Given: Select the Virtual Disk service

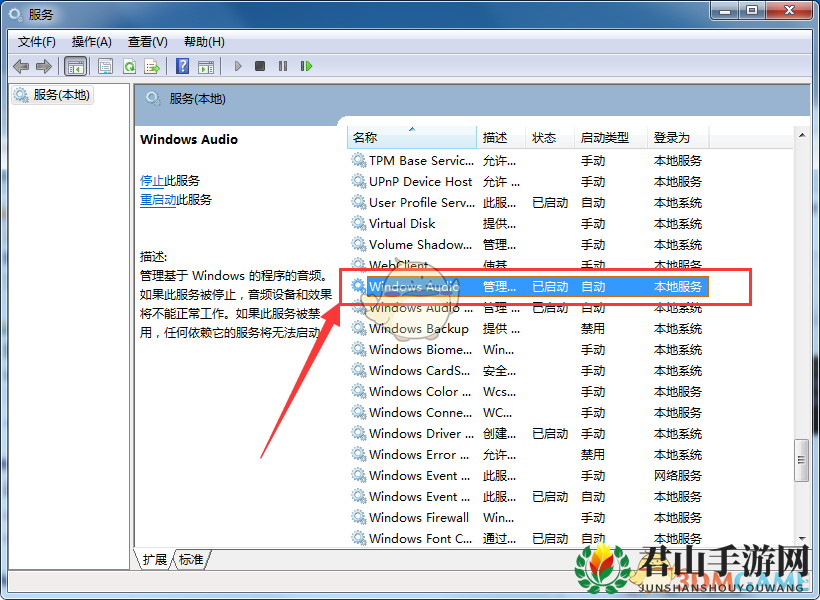Looking at the screenshot, I should click(x=528, y=223).
